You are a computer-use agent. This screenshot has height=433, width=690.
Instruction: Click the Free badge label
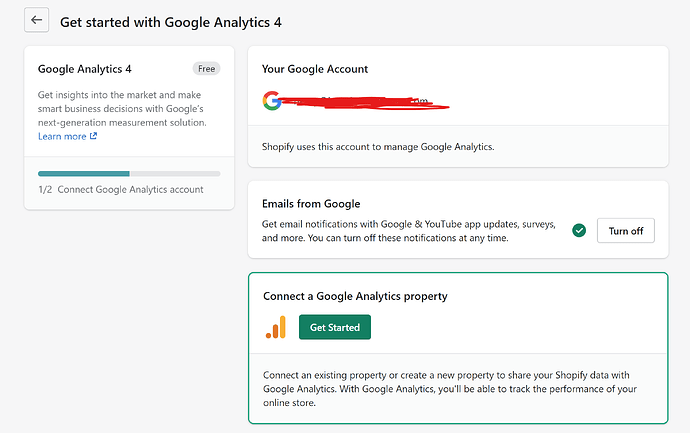207,69
